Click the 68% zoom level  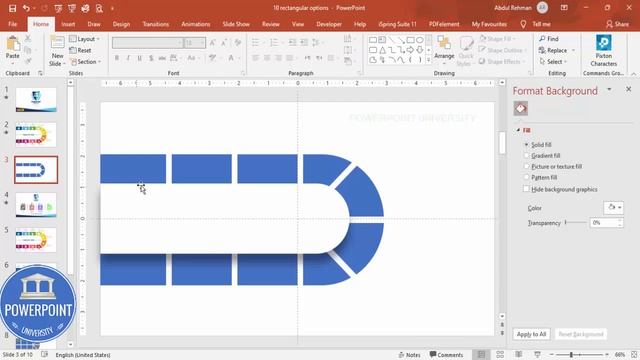[620, 355]
